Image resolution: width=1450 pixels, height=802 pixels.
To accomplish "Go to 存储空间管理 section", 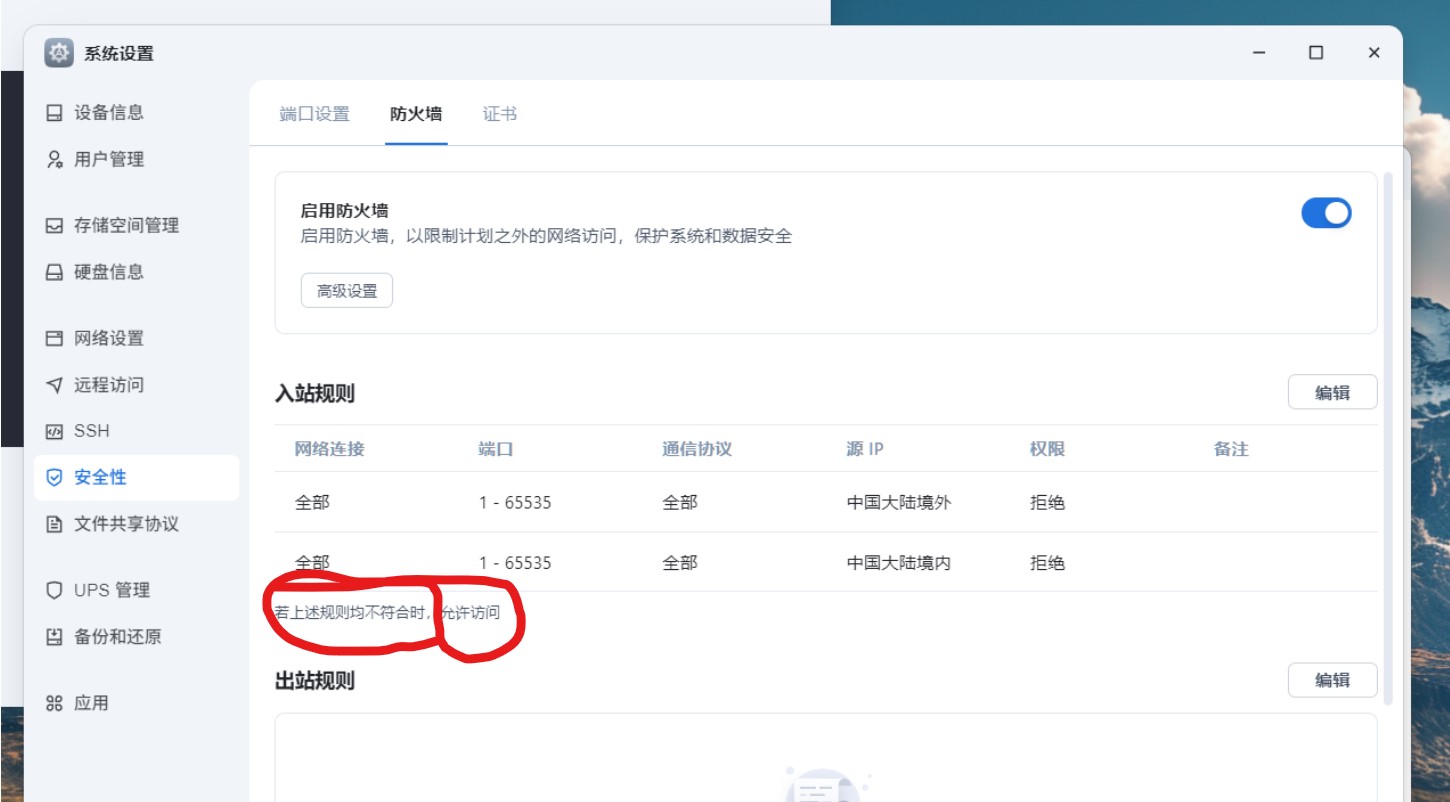I will tap(136, 226).
